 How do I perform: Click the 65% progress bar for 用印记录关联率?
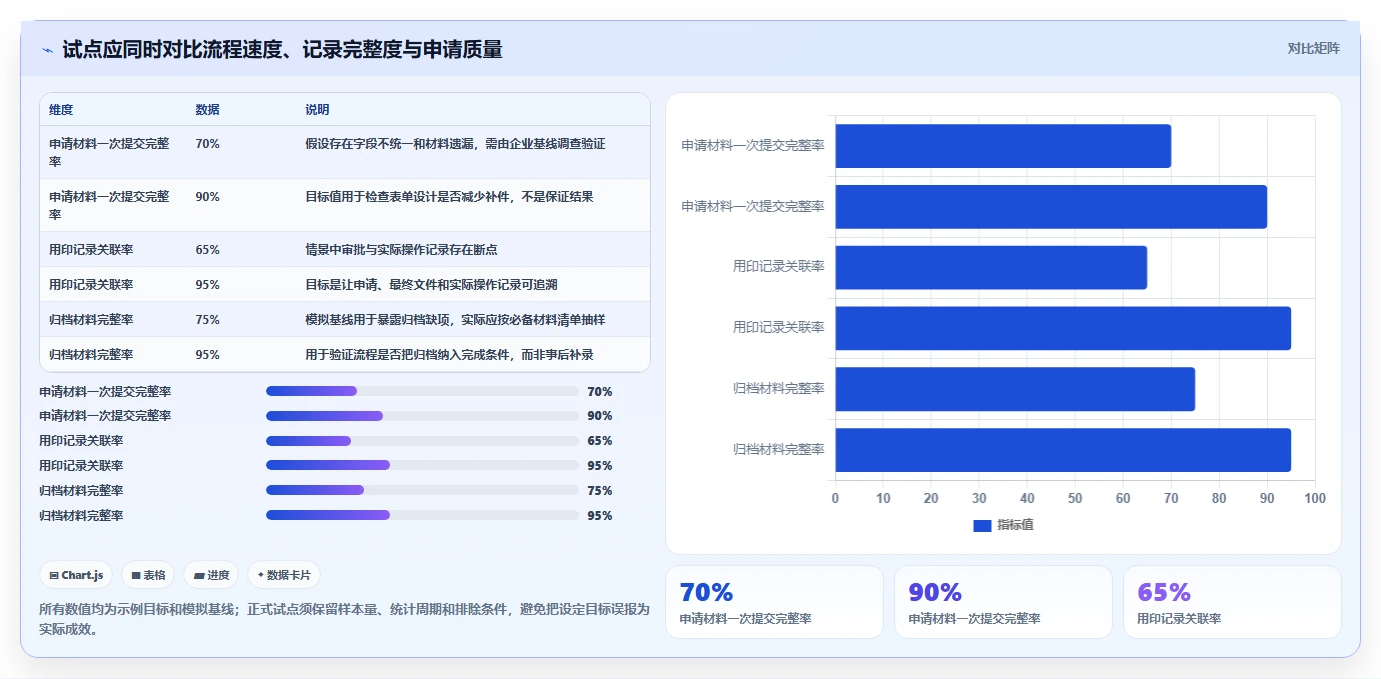[422, 441]
